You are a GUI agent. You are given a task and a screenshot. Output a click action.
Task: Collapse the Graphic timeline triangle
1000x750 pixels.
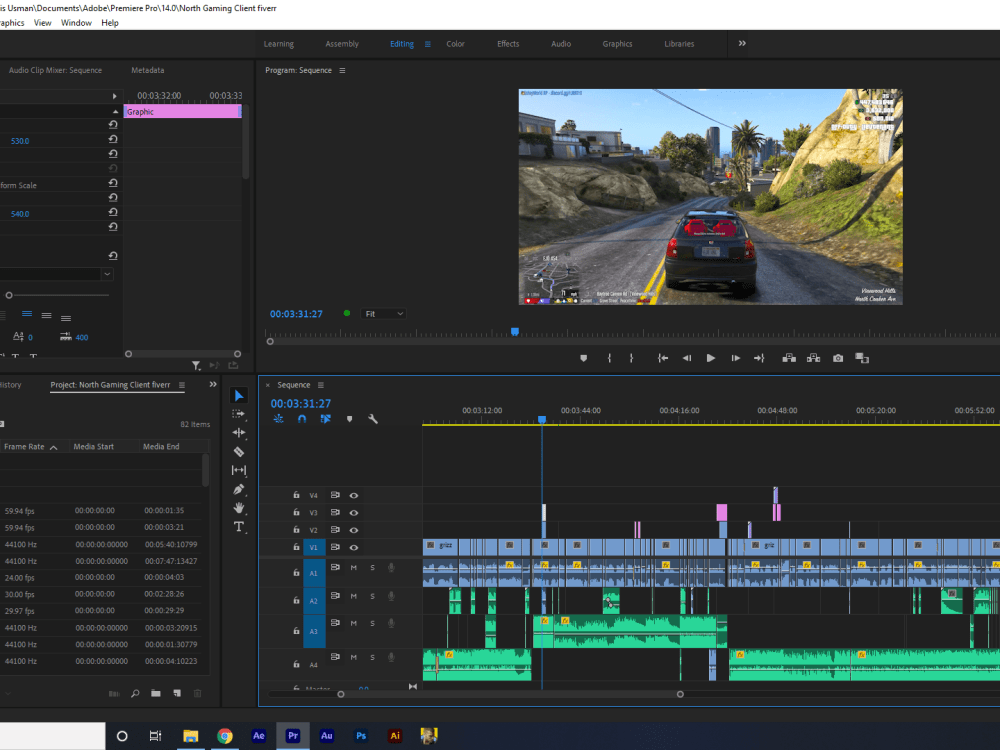click(x=115, y=112)
